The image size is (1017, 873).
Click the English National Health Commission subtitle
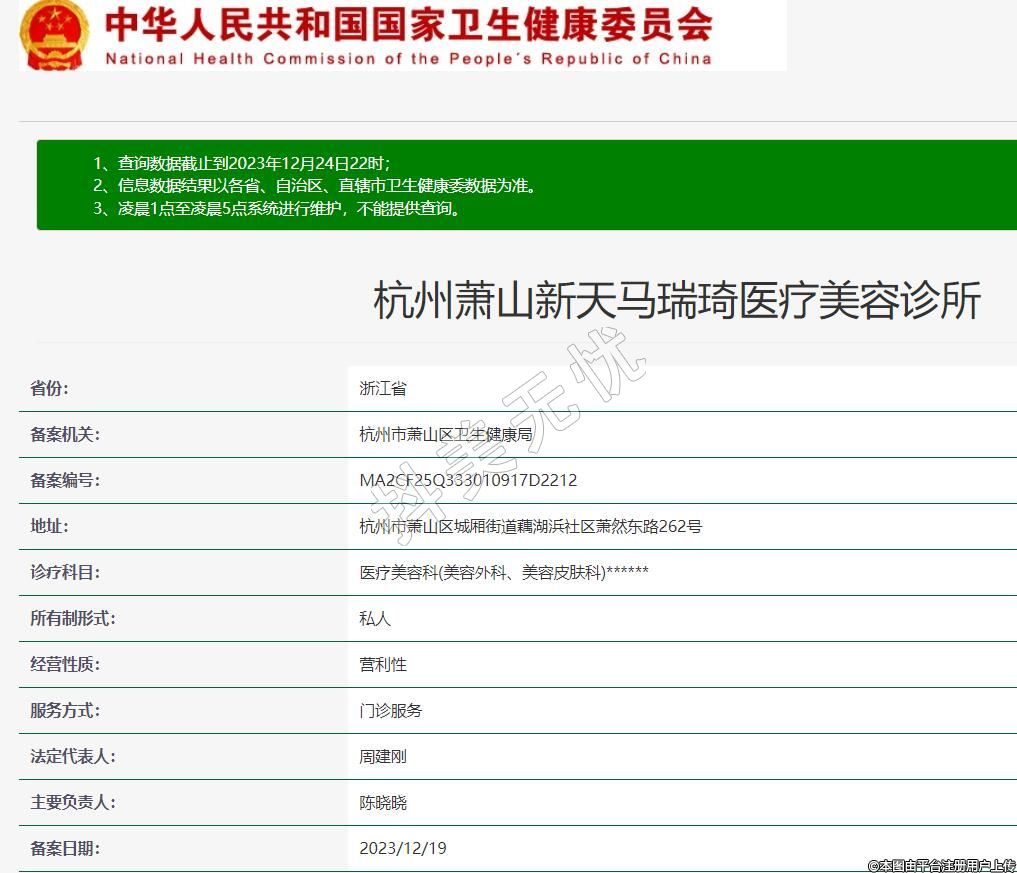click(x=408, y=59)
